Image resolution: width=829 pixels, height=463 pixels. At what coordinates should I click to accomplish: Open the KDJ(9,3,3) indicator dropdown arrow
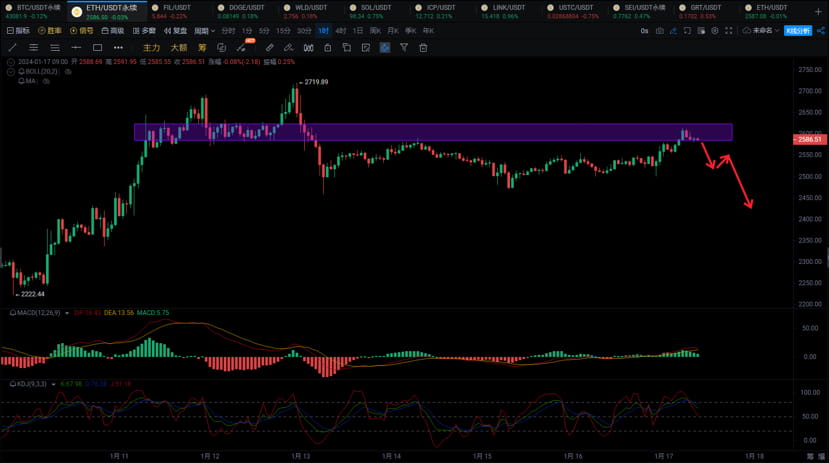[53, 384]
